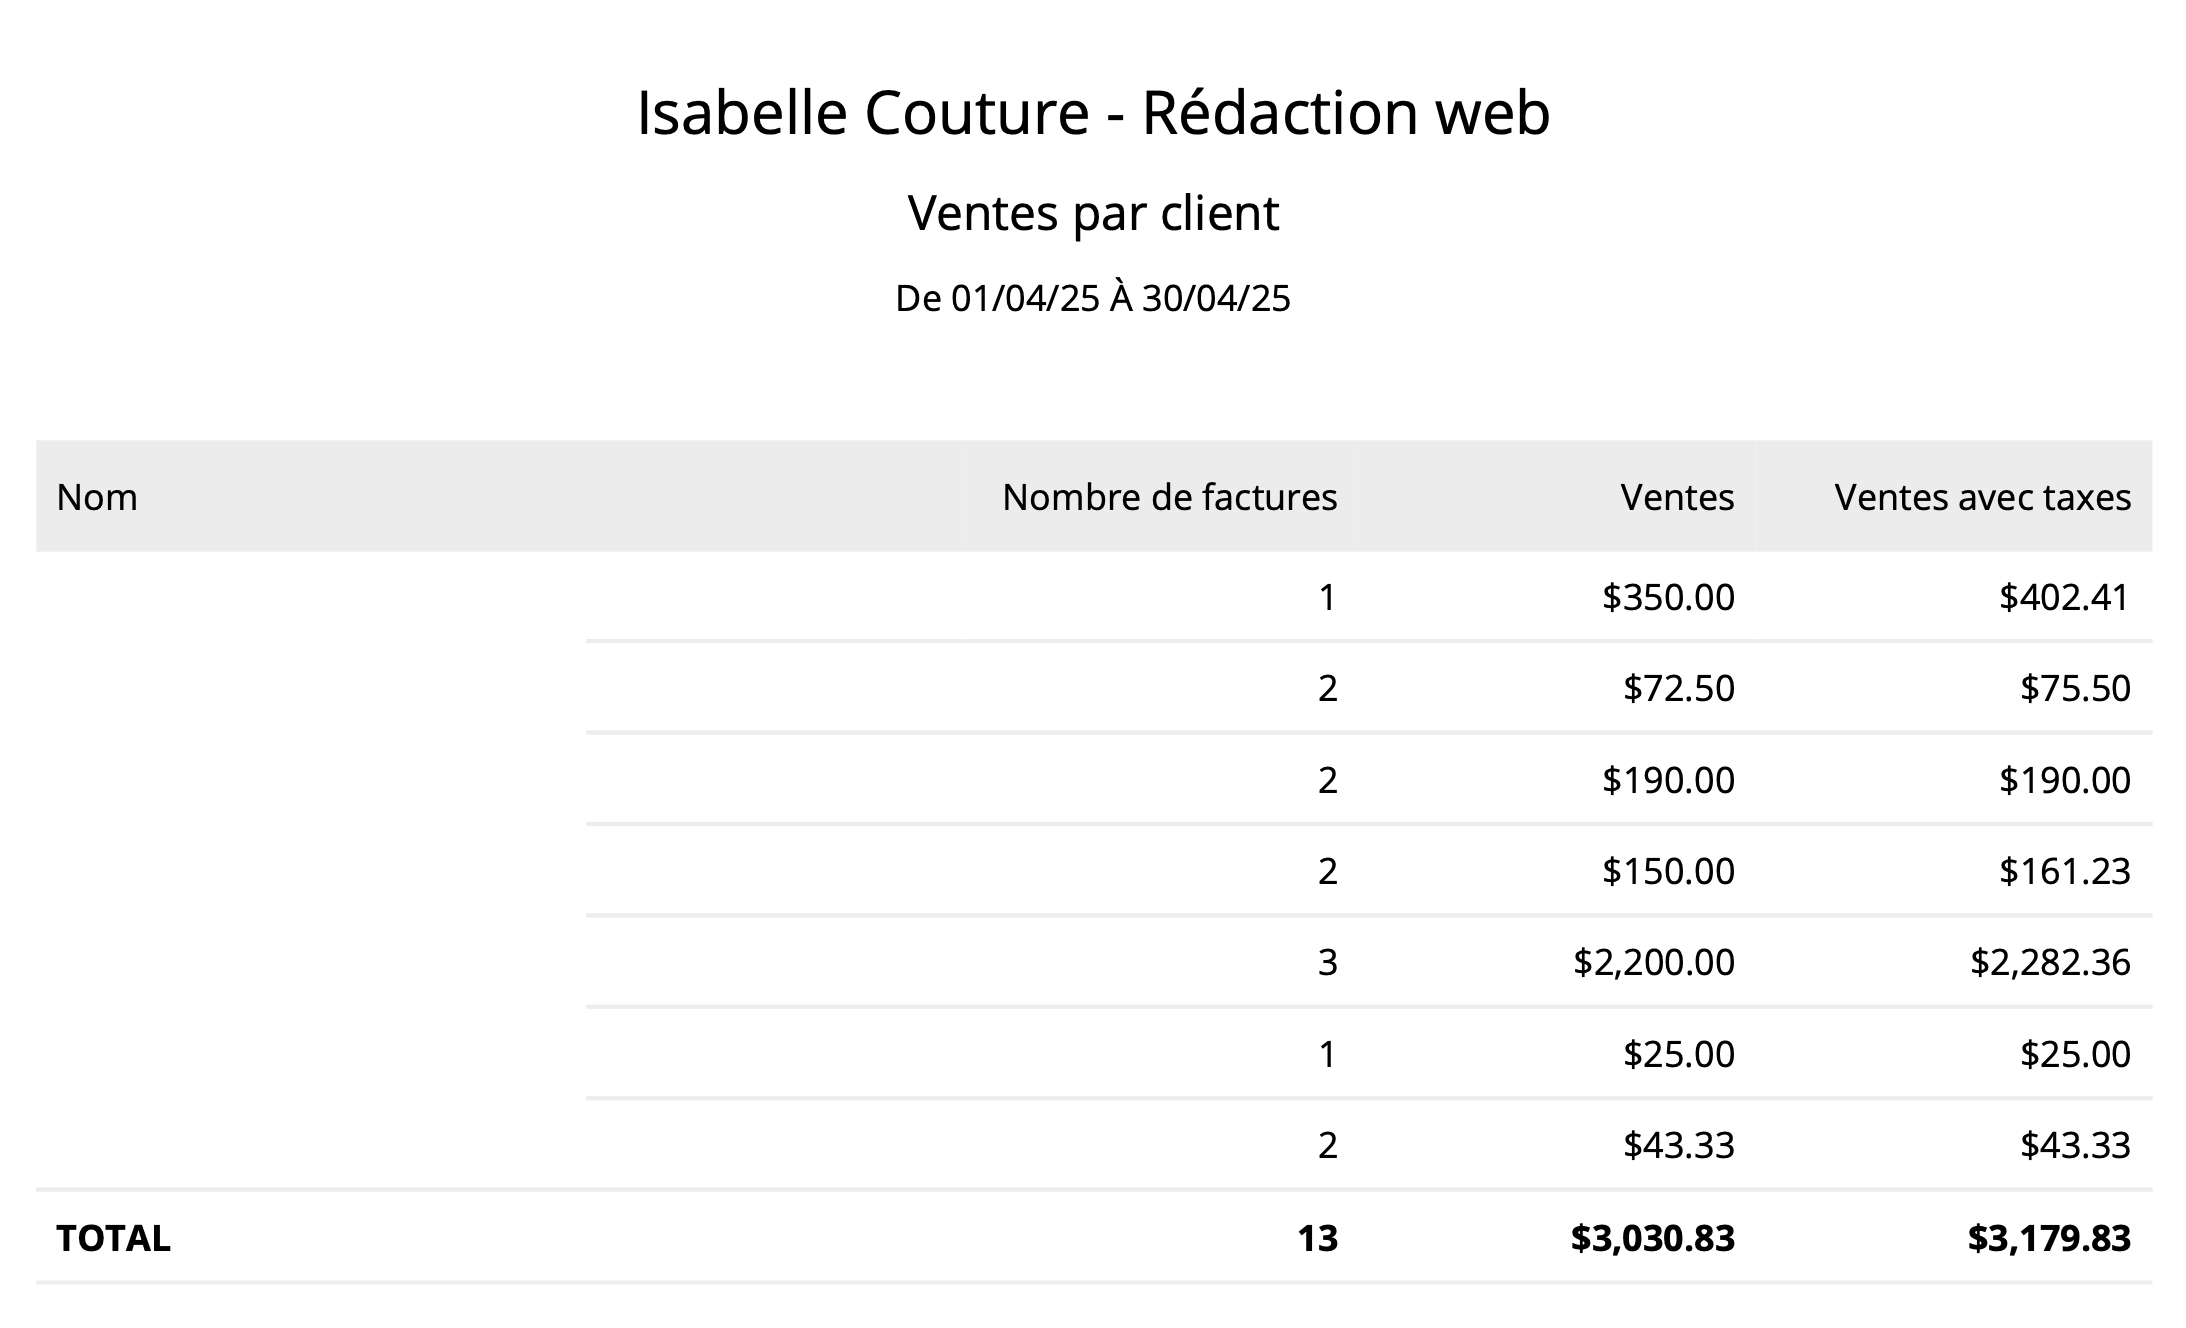Select the $2,282.36 amount with taxes

pos(2050,962)
